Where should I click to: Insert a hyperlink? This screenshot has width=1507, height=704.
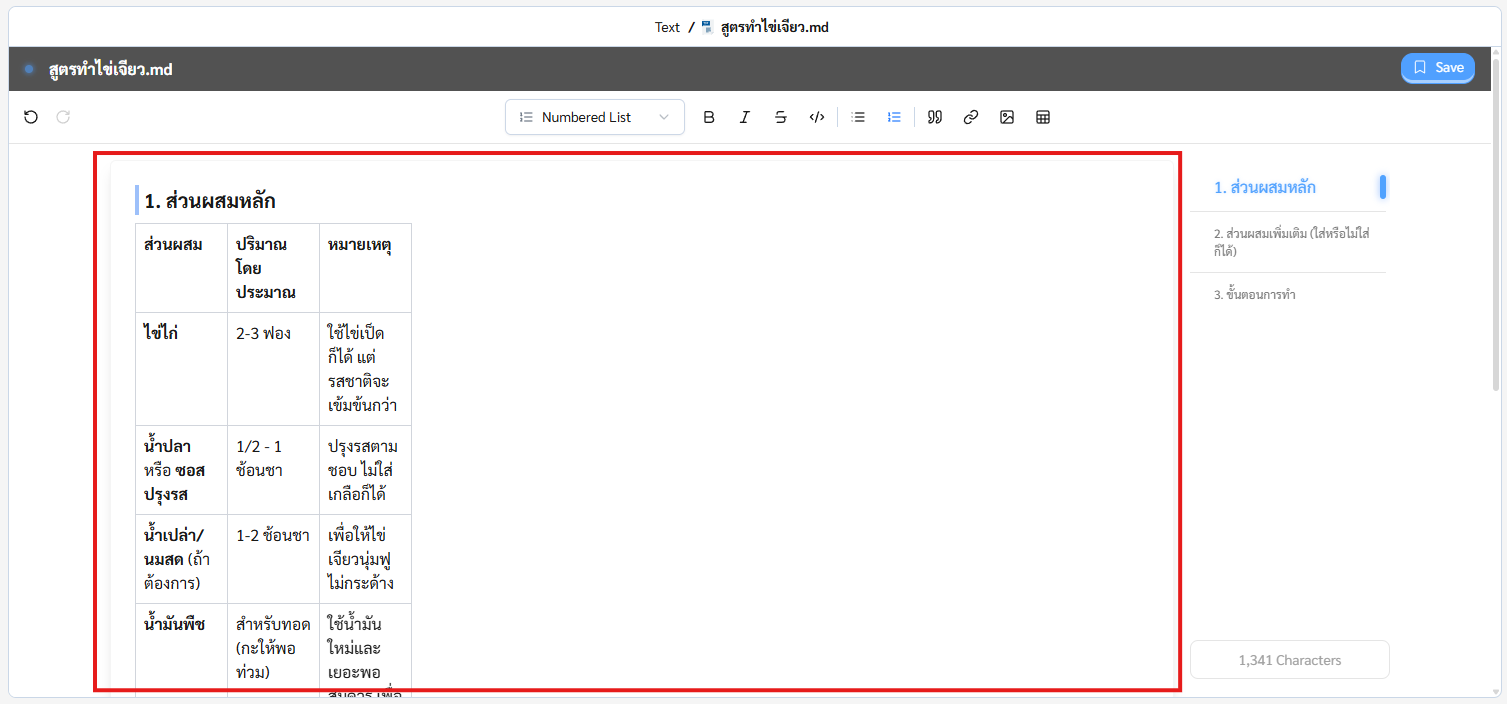point(971,117)
